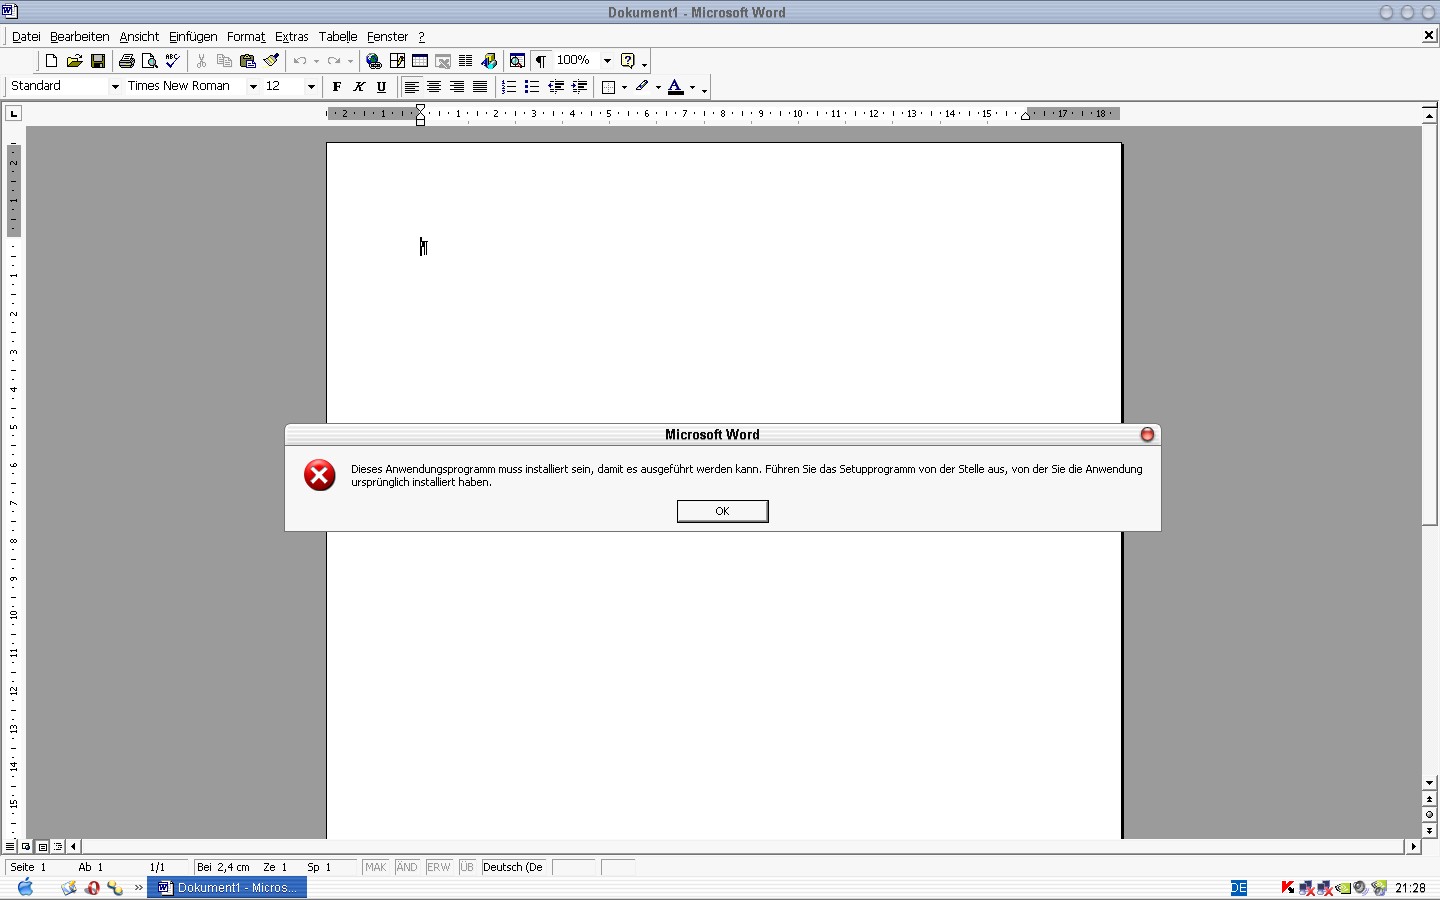This screenshot has height=900, width=1440.
Task: Toggle paragraph marks display (¶)
Action: pyautogui.click(x=540, y=61)
